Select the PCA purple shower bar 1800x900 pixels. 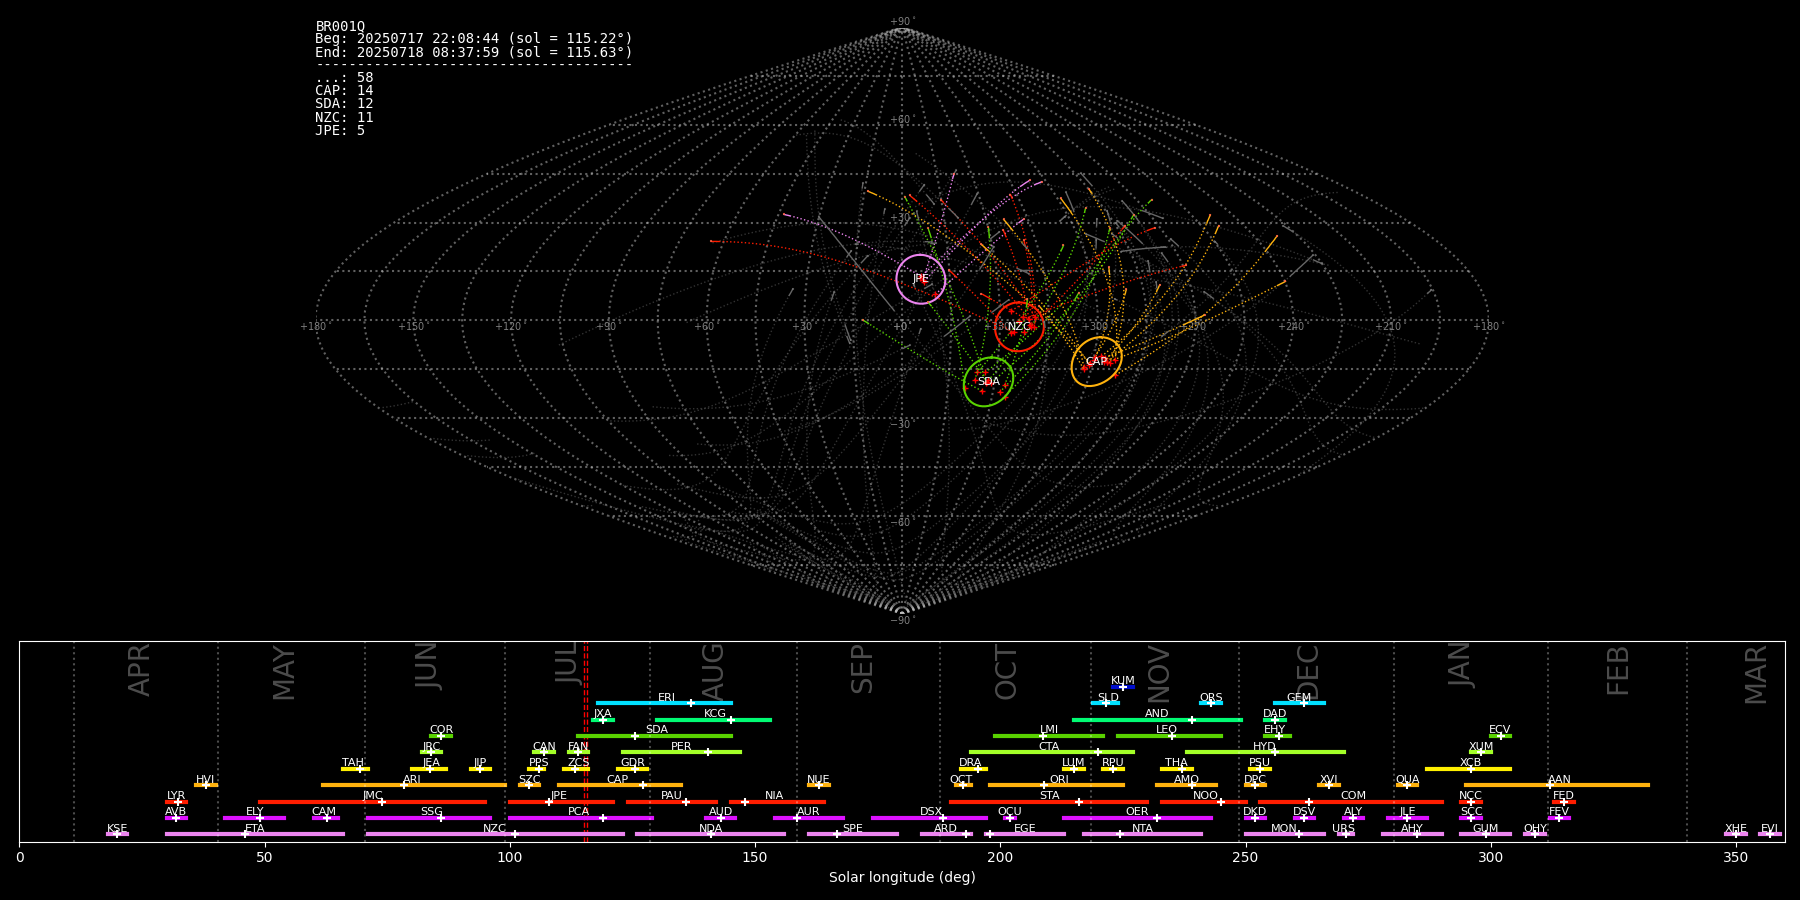[580, 818]
